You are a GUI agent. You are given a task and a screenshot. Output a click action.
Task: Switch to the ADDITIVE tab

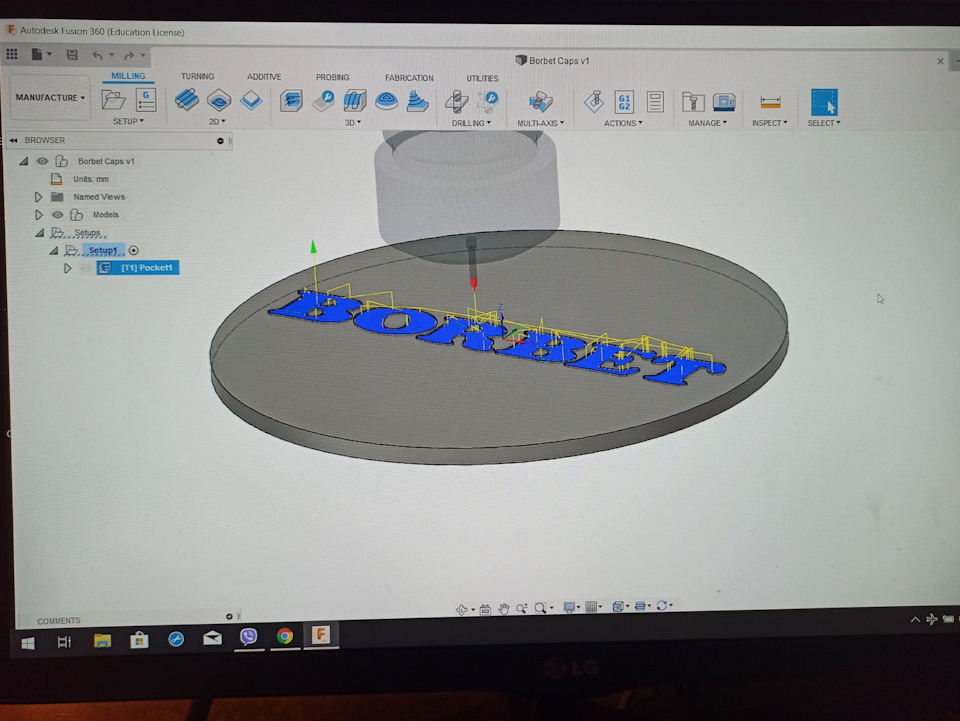coord(264,77)
